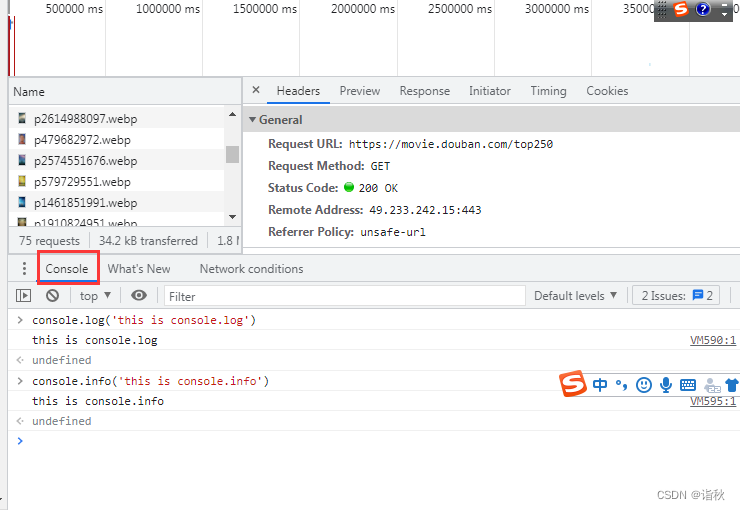Open the Preview tab
This screenshot has width=740, height=510.
[360, 91]
